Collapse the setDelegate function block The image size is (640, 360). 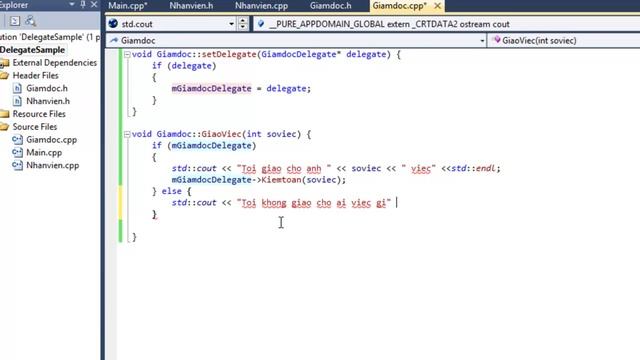[x=127, y=54]
